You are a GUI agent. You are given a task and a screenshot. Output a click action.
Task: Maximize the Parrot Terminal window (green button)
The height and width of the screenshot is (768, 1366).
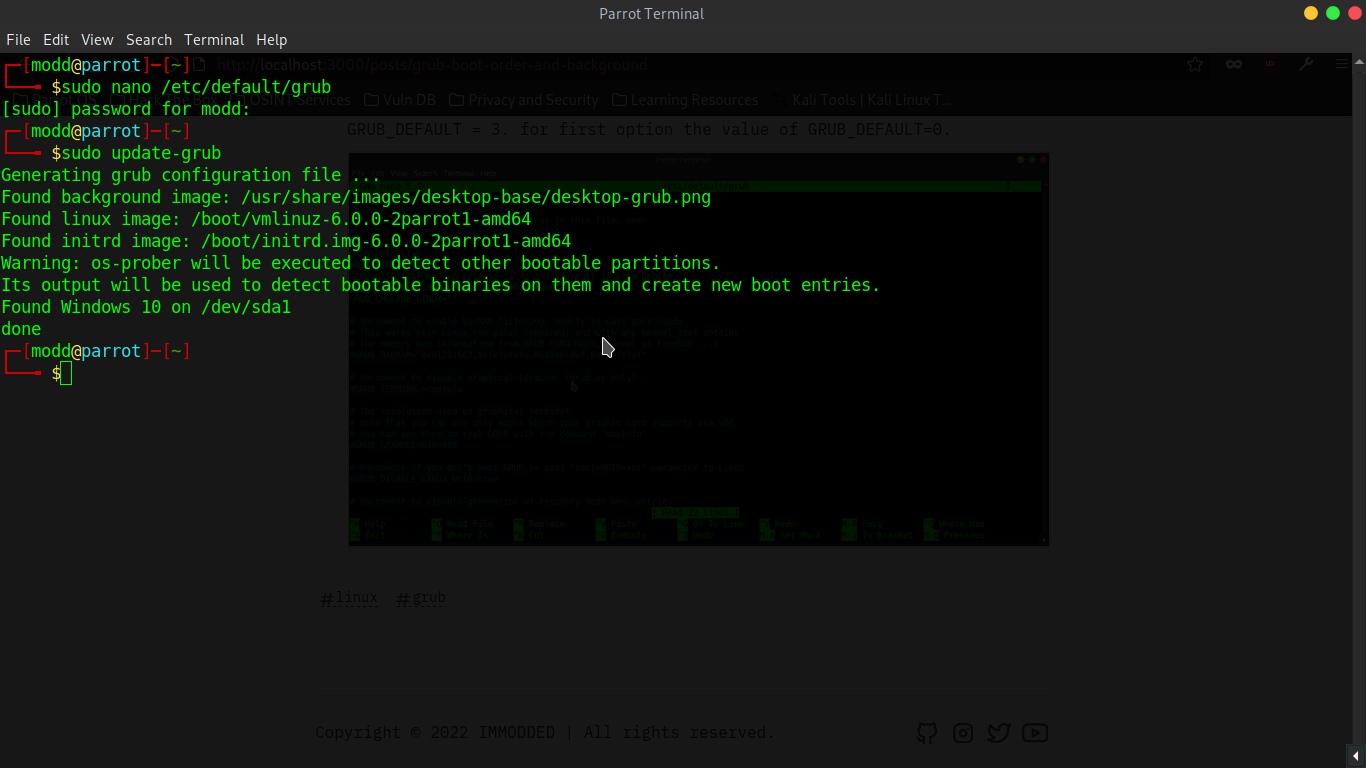tap(1333, 13)
